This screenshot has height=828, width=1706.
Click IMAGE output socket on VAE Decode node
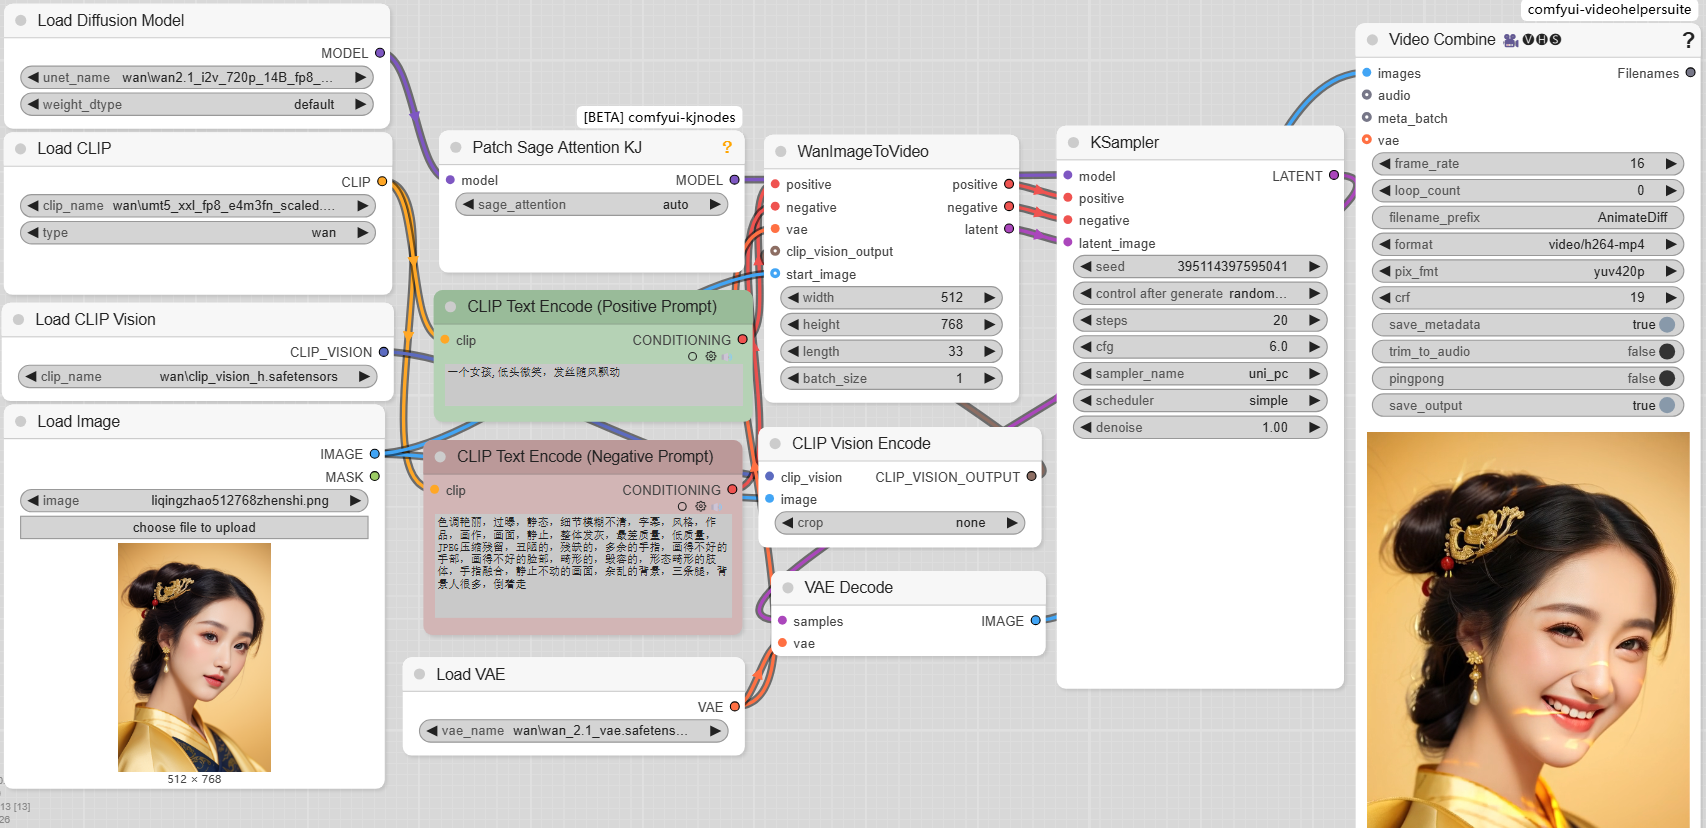(x=1036, y=620)
